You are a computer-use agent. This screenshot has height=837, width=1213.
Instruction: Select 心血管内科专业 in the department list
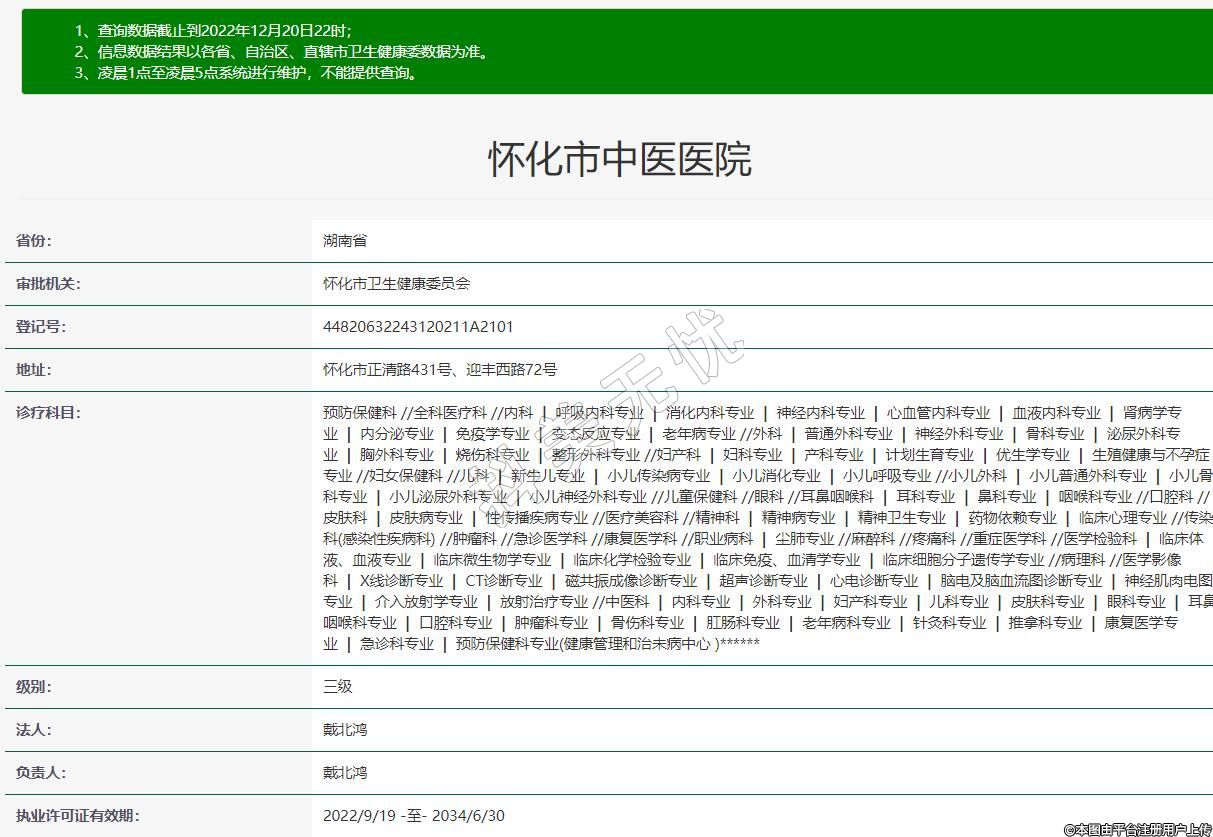(x=938, y=413)
